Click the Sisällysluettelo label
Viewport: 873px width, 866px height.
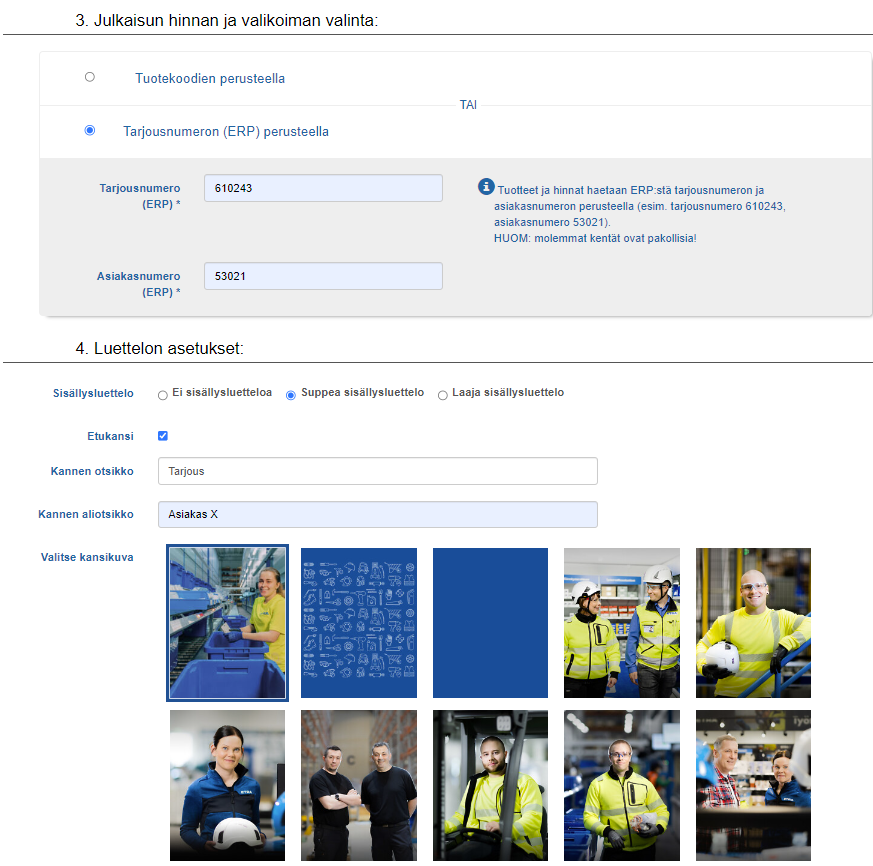click(93, 393)
